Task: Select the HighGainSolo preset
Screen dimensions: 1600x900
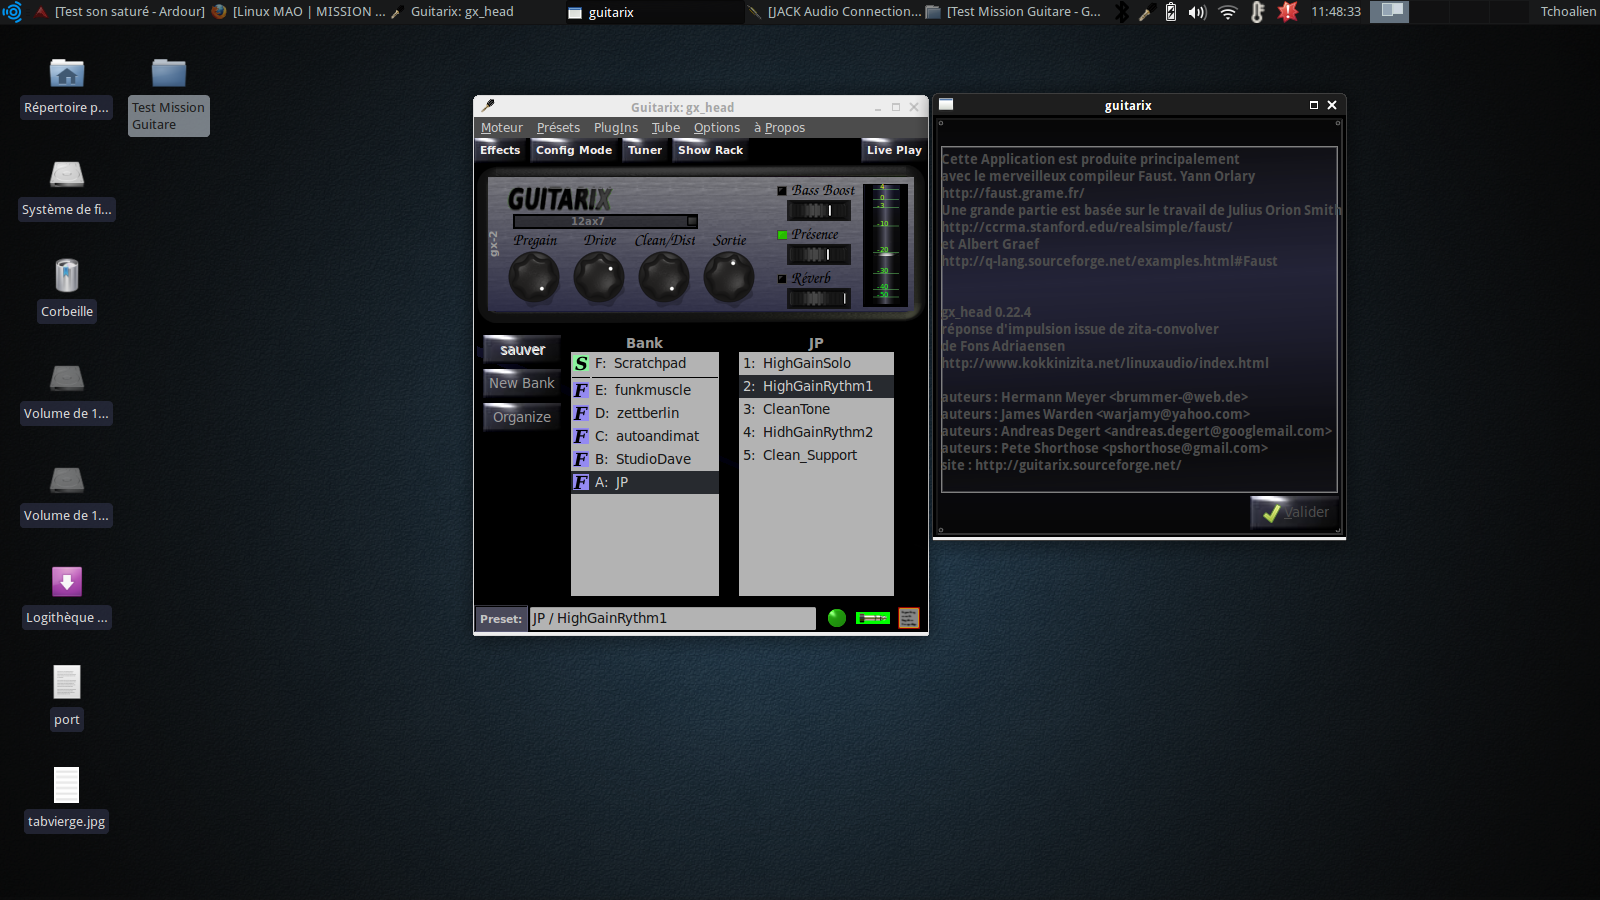Action: [816, 363]
